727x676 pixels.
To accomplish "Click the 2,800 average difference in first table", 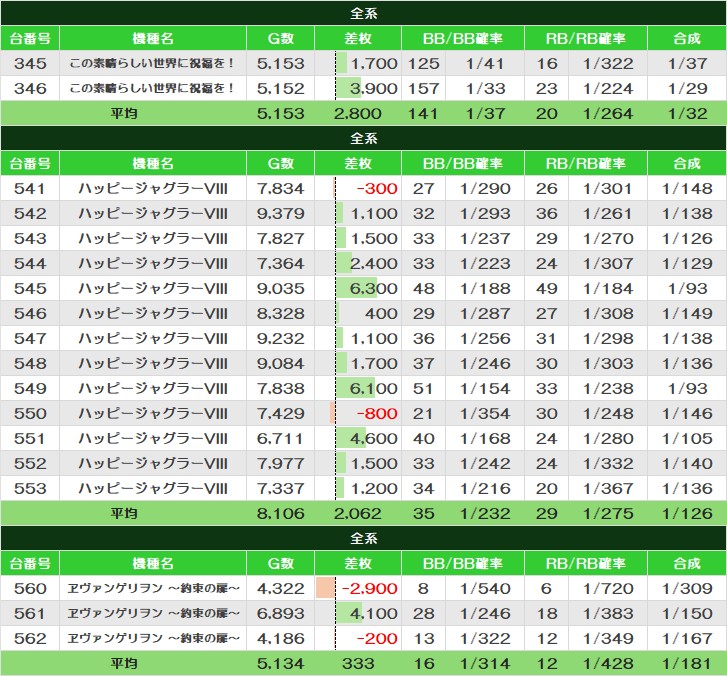I will tap(357, 114).
